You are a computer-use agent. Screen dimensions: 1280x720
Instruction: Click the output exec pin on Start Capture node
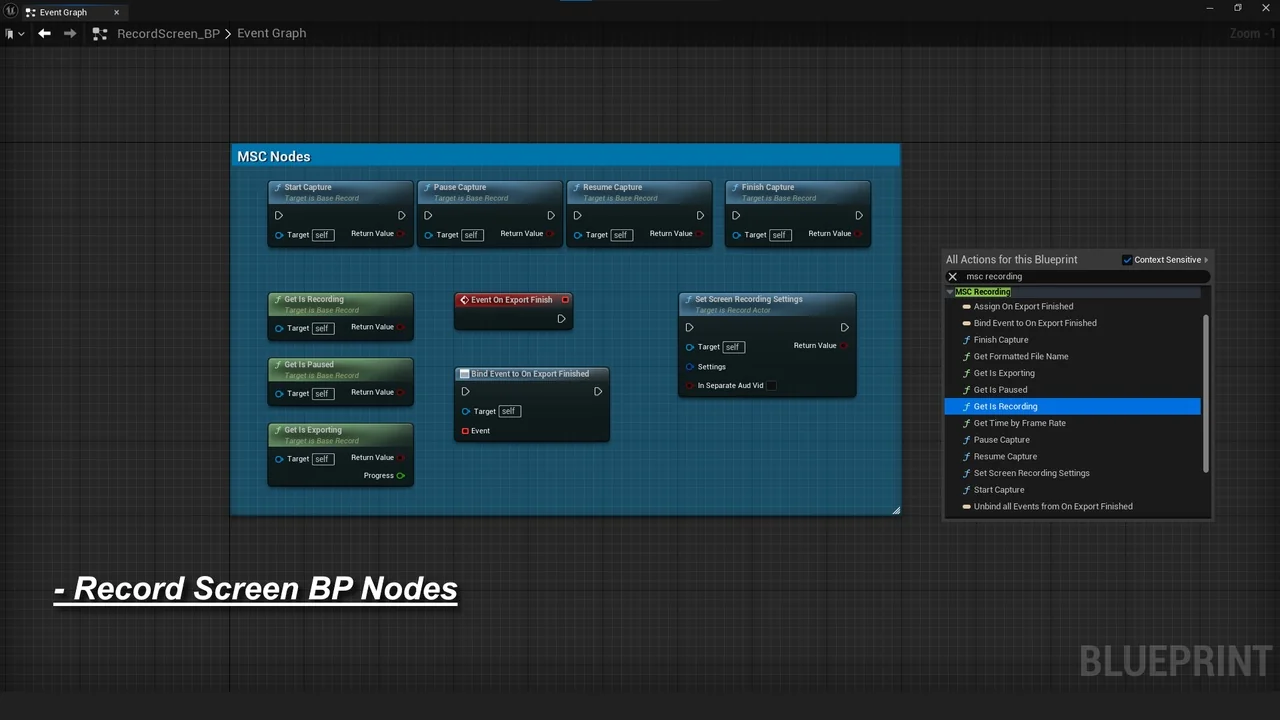(x=402, y=215)
